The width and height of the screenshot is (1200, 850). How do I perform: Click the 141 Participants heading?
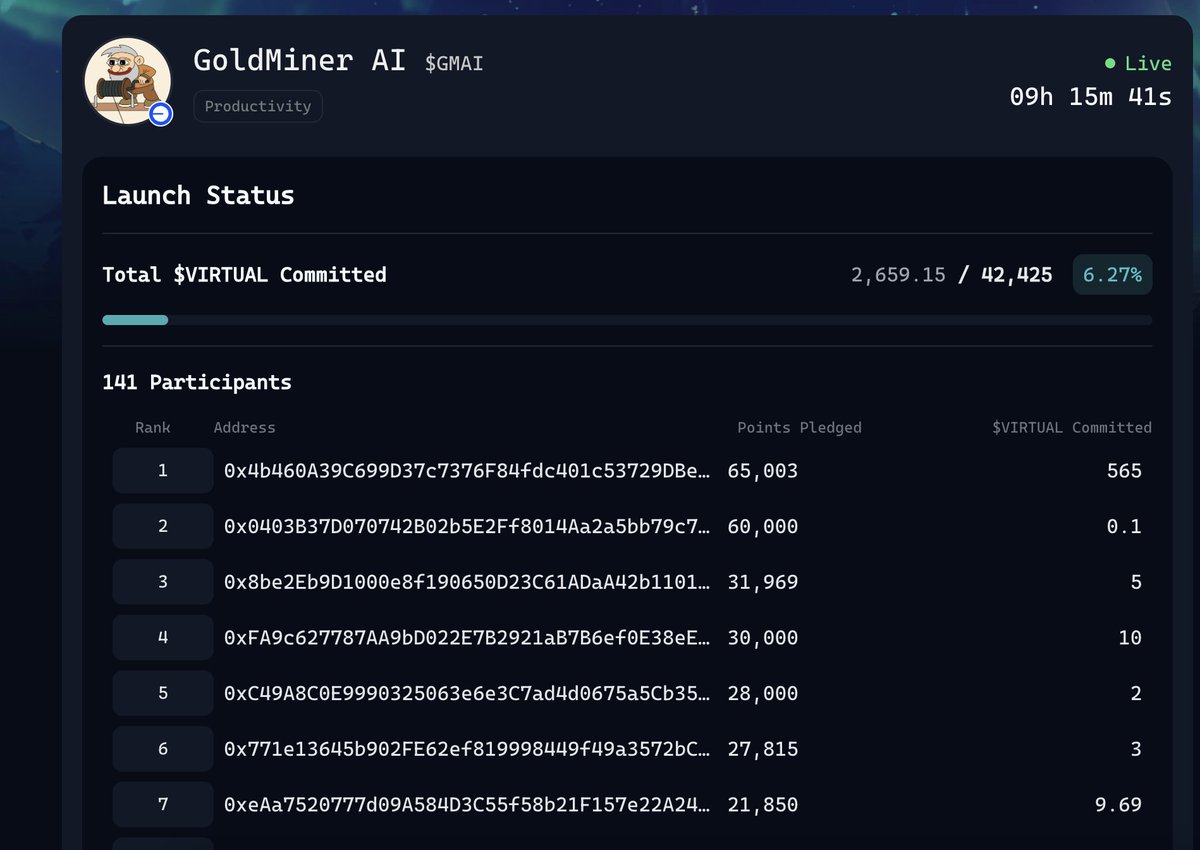(197, 382)
